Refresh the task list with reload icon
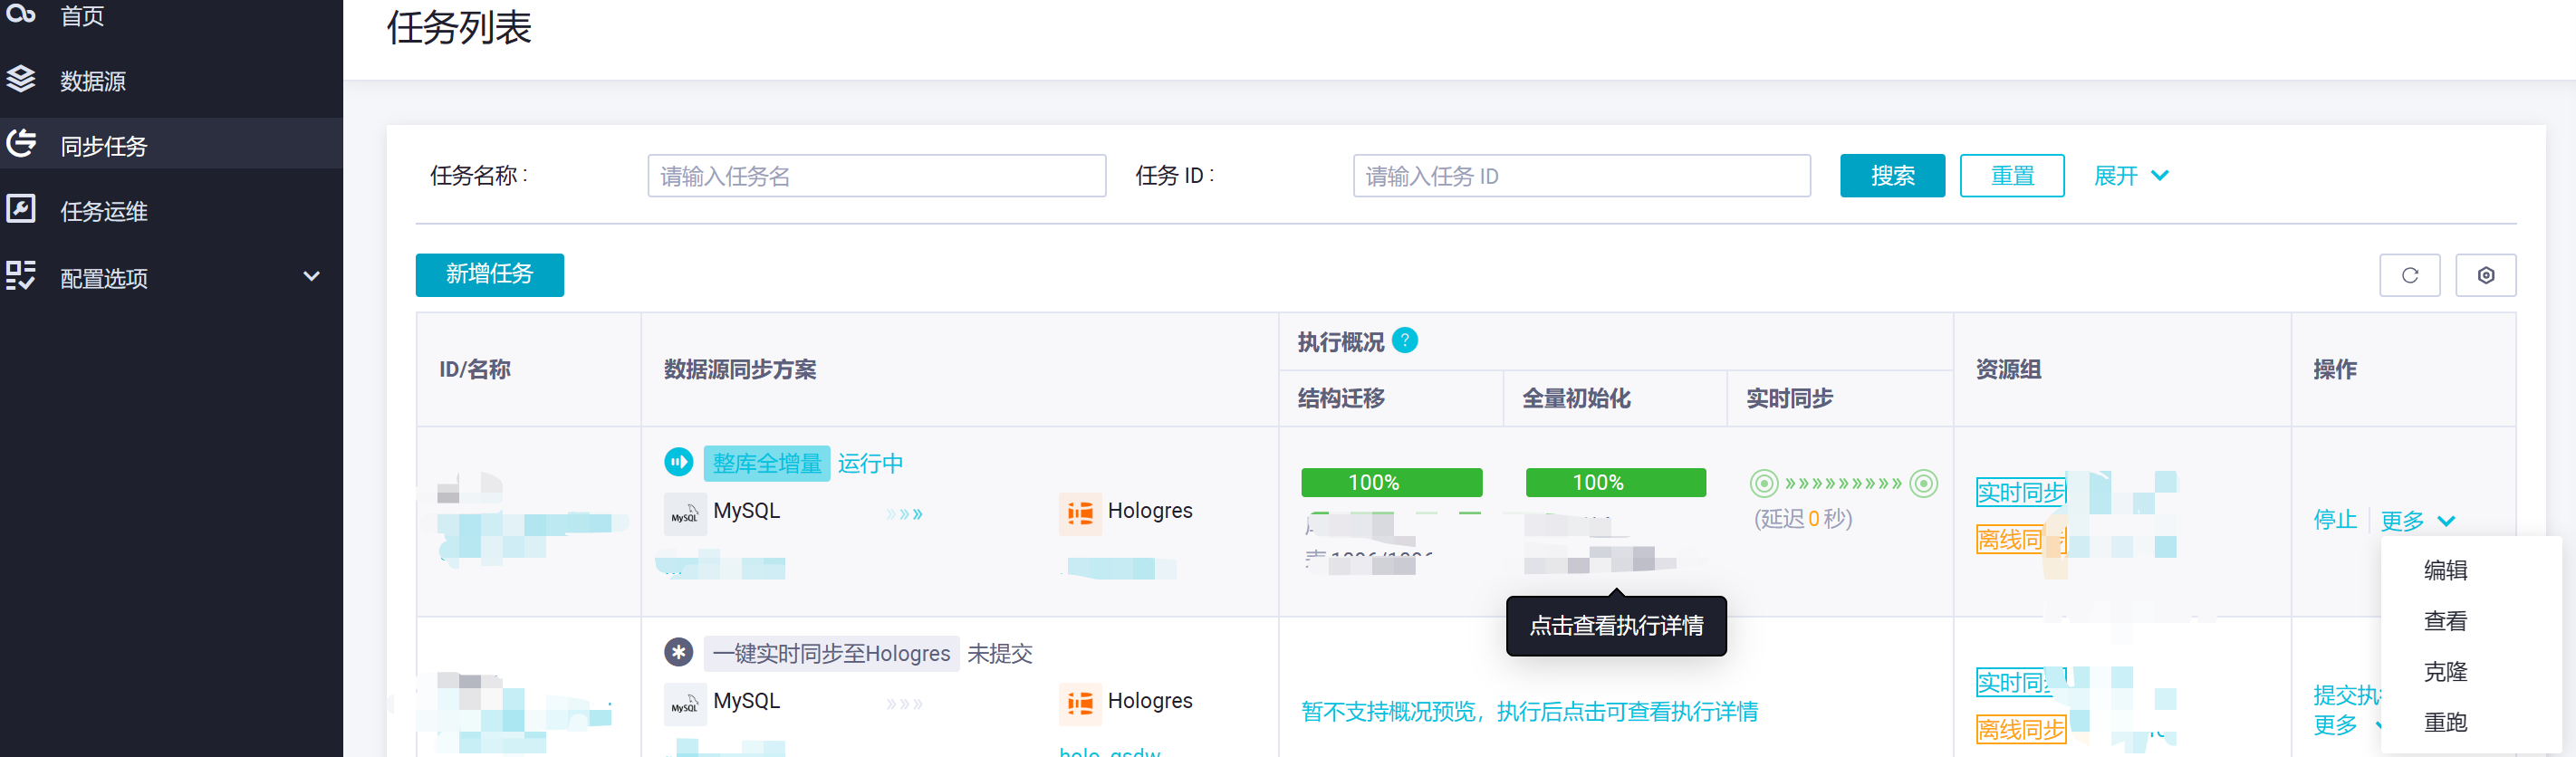Screen dimensions: 2576x757 (2409, 275)
